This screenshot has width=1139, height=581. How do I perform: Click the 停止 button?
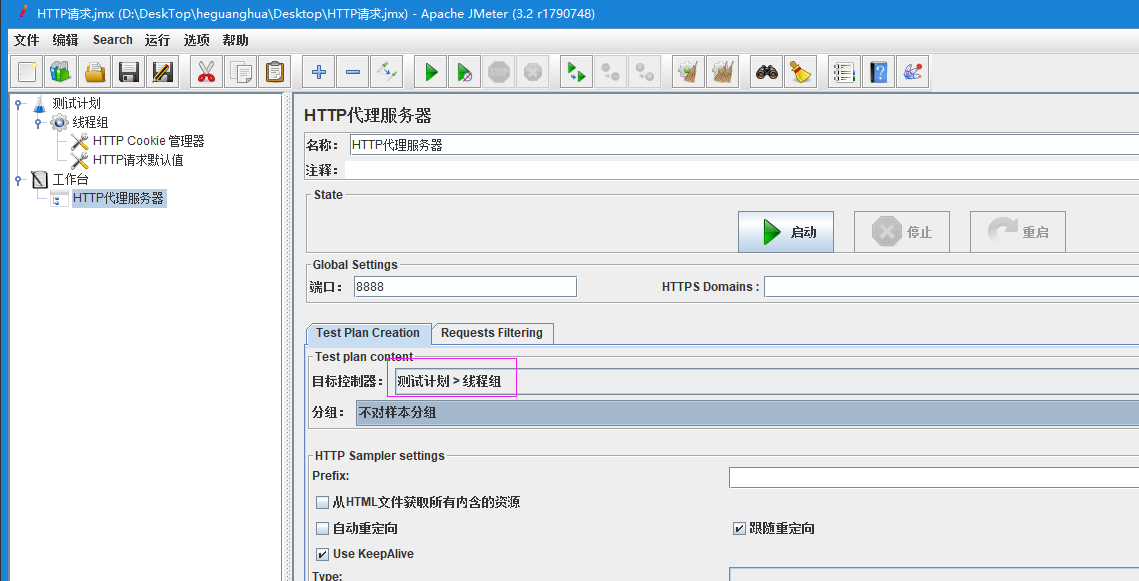tap(901, 232)
